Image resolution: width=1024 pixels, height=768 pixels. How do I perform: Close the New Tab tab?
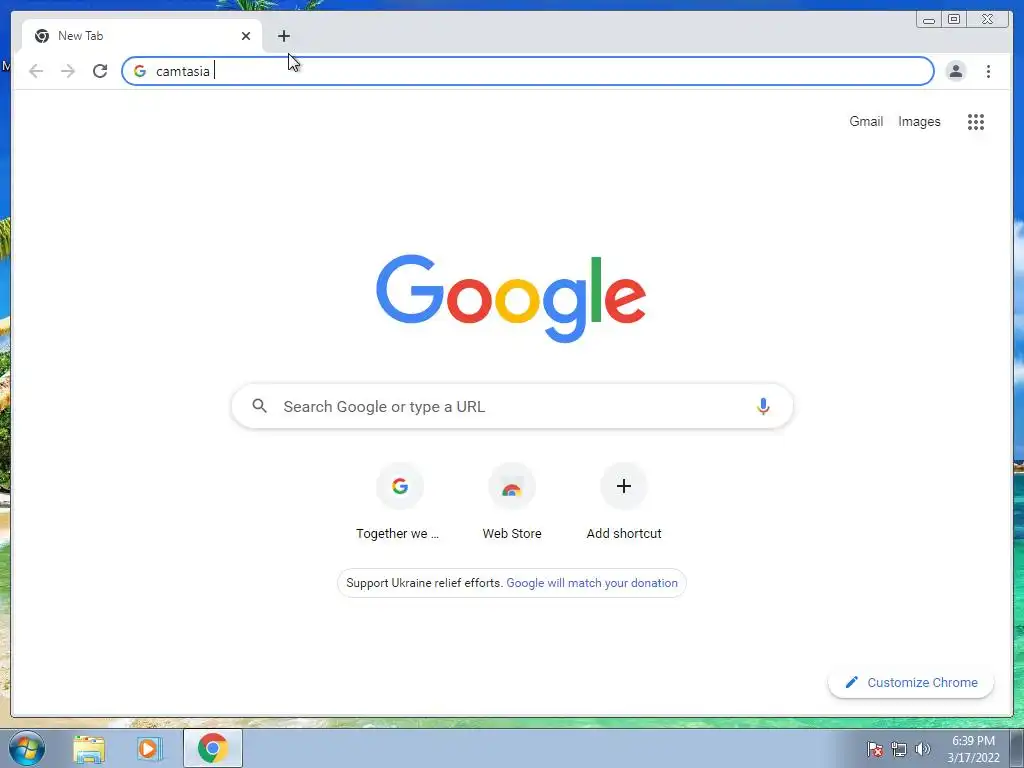pos(246,36)
